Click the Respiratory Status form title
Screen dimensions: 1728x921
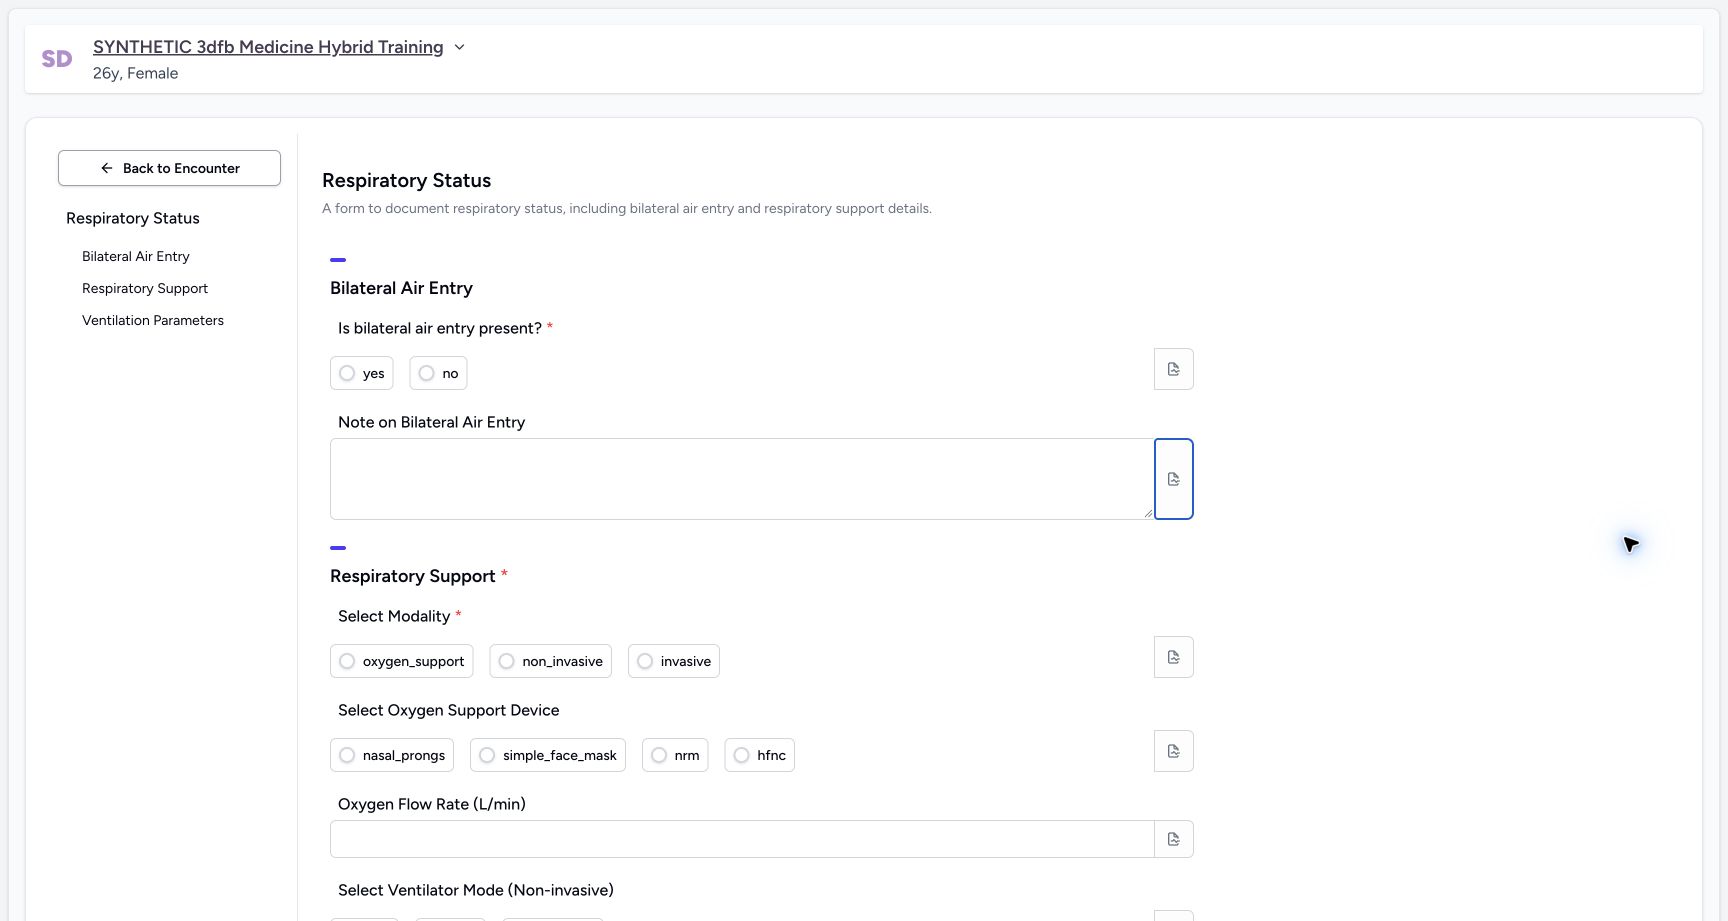tap(407, 180)
